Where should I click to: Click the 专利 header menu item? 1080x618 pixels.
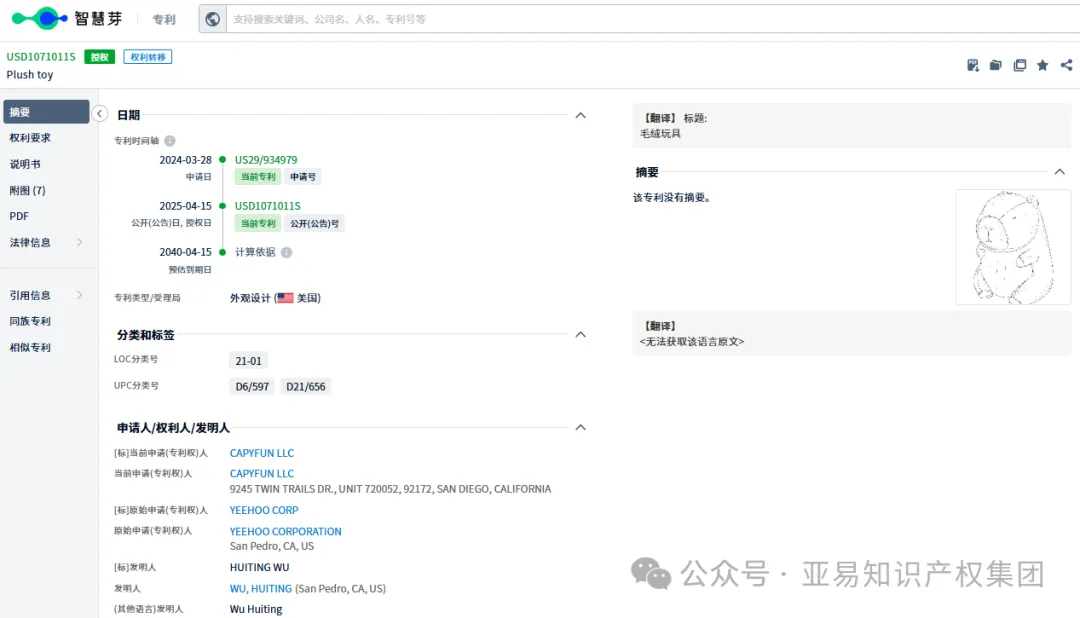pyautogui.click(x=164, y=19)
